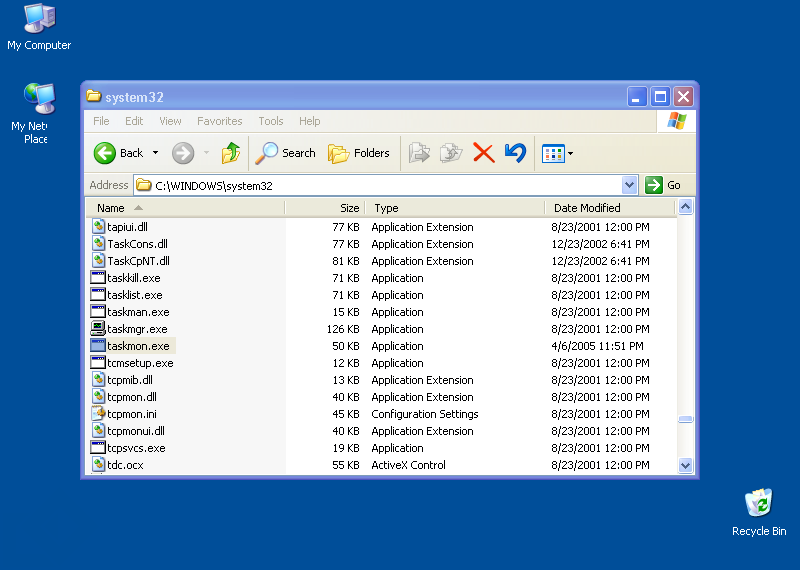Select the tcpmon.dll file icon

[x=98, y=396]
